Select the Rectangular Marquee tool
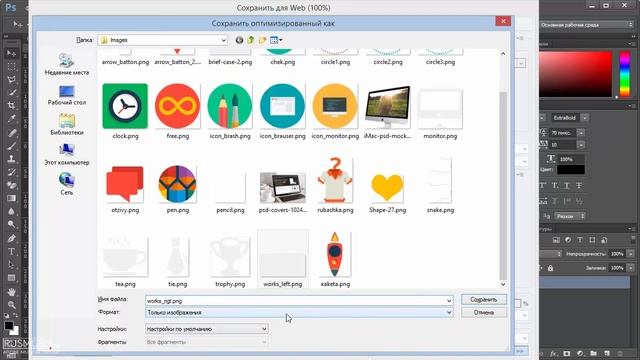 click(x=11, y=67)
